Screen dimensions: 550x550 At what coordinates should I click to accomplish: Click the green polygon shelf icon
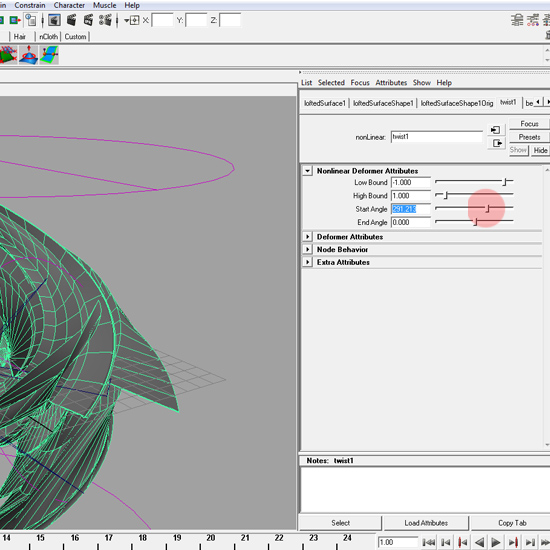pos(8,55)
